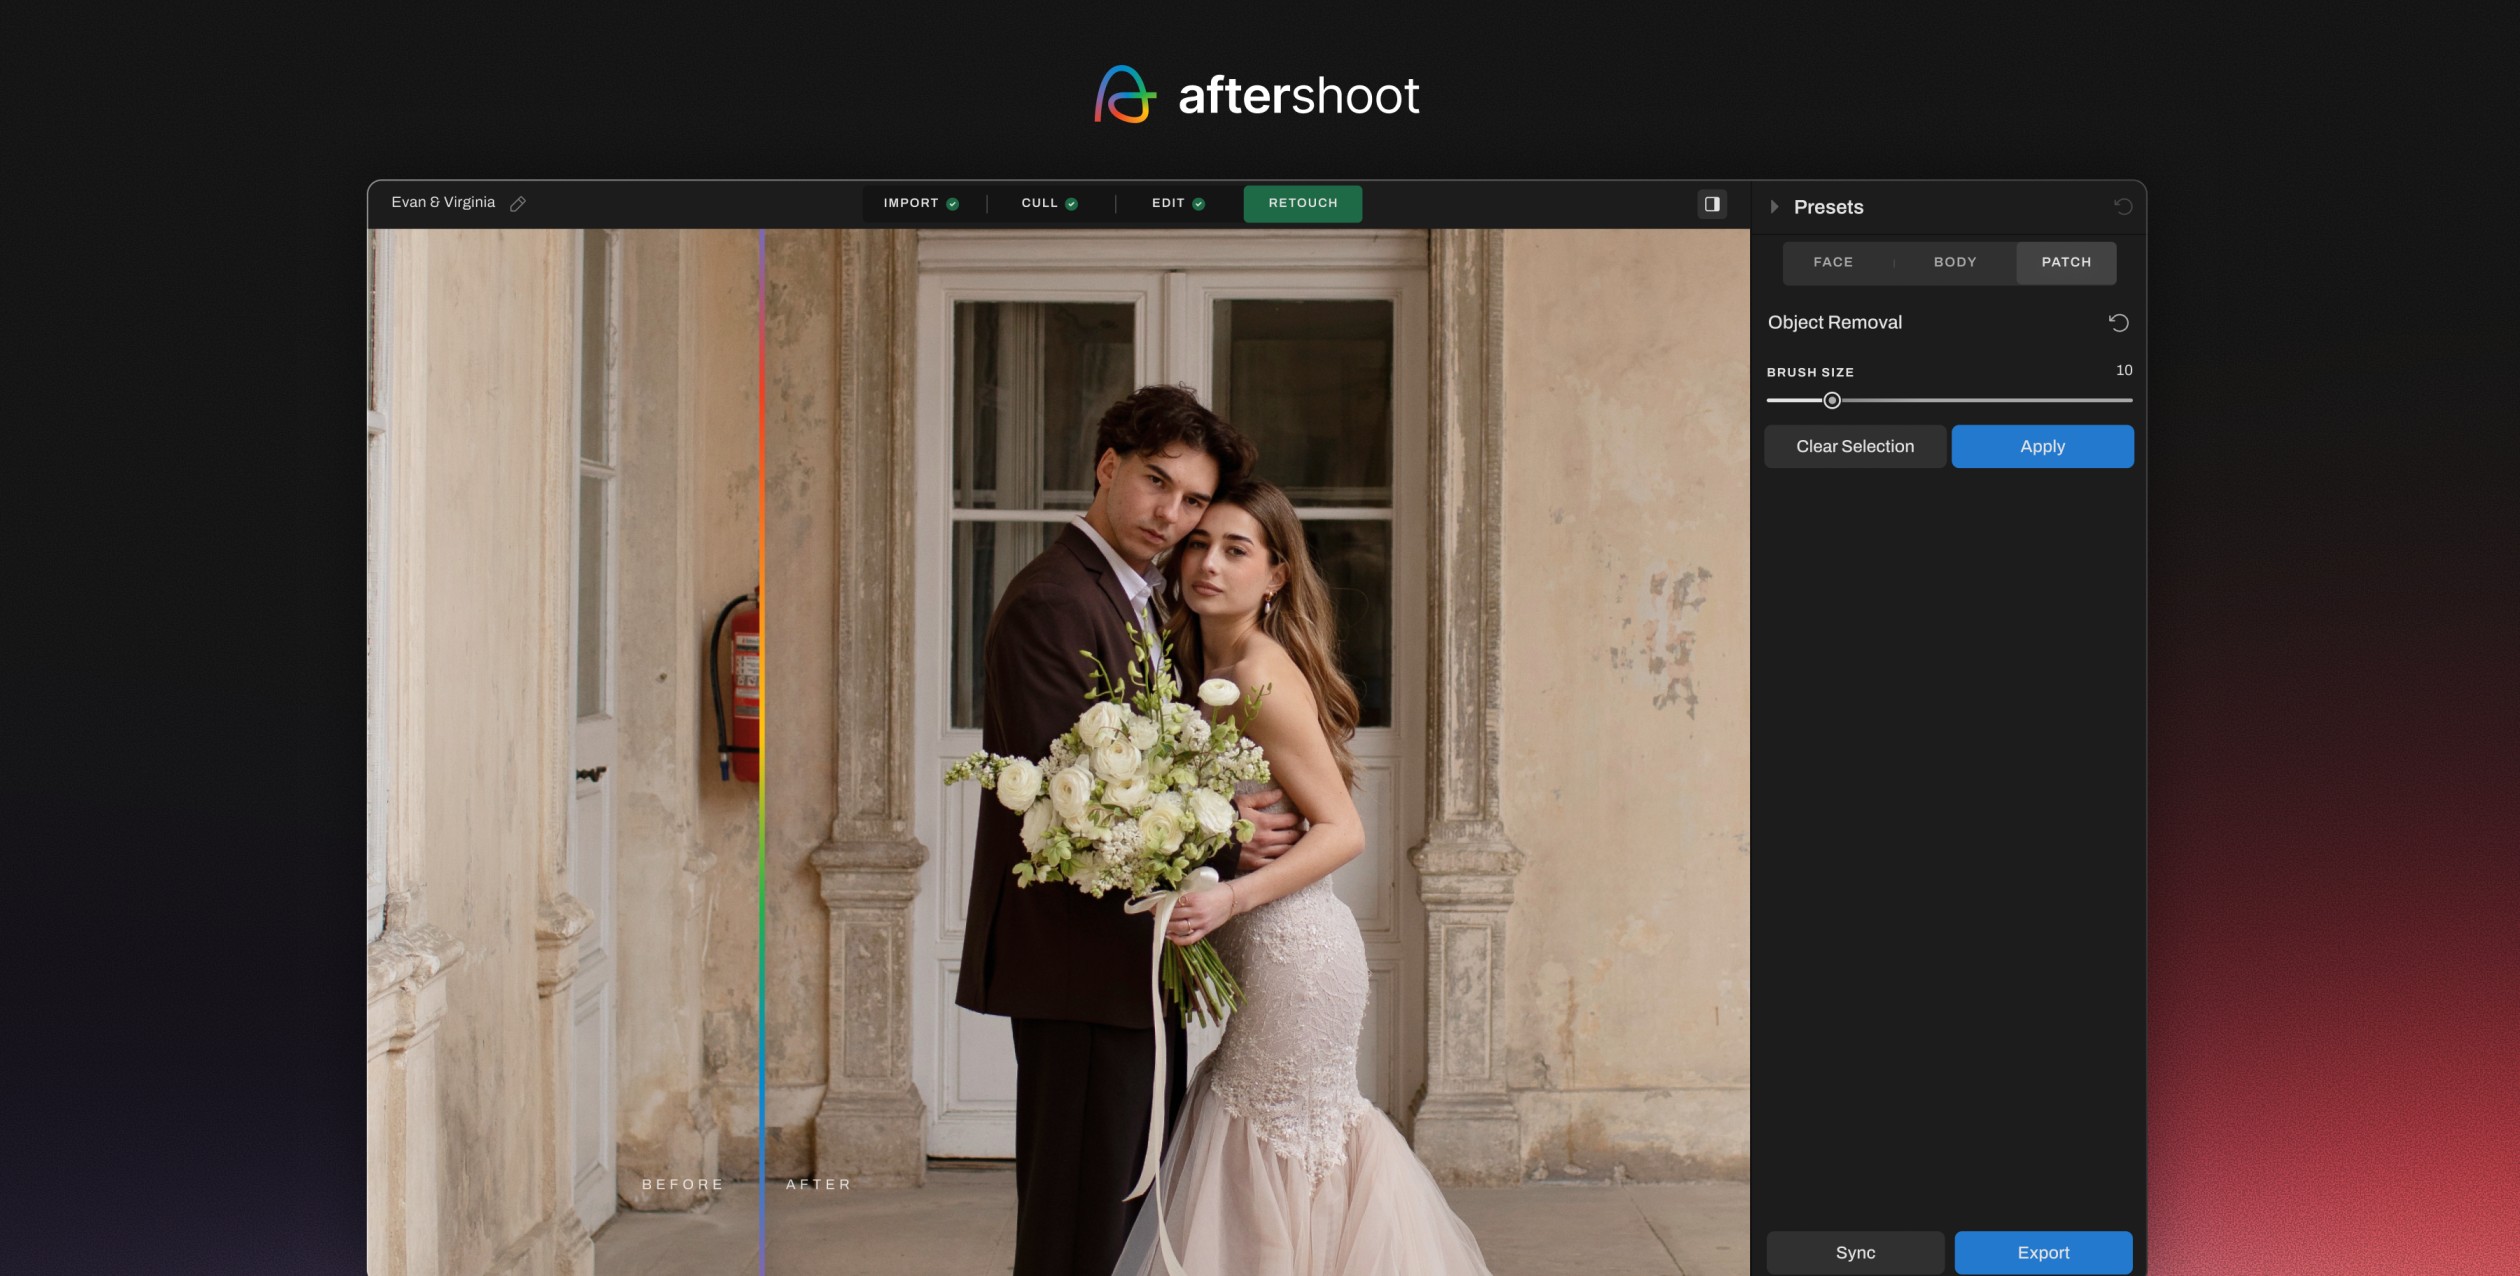2520x1276 pixels.
Task: Click the Aftershoot logo icon
Action: point(1125,95)
